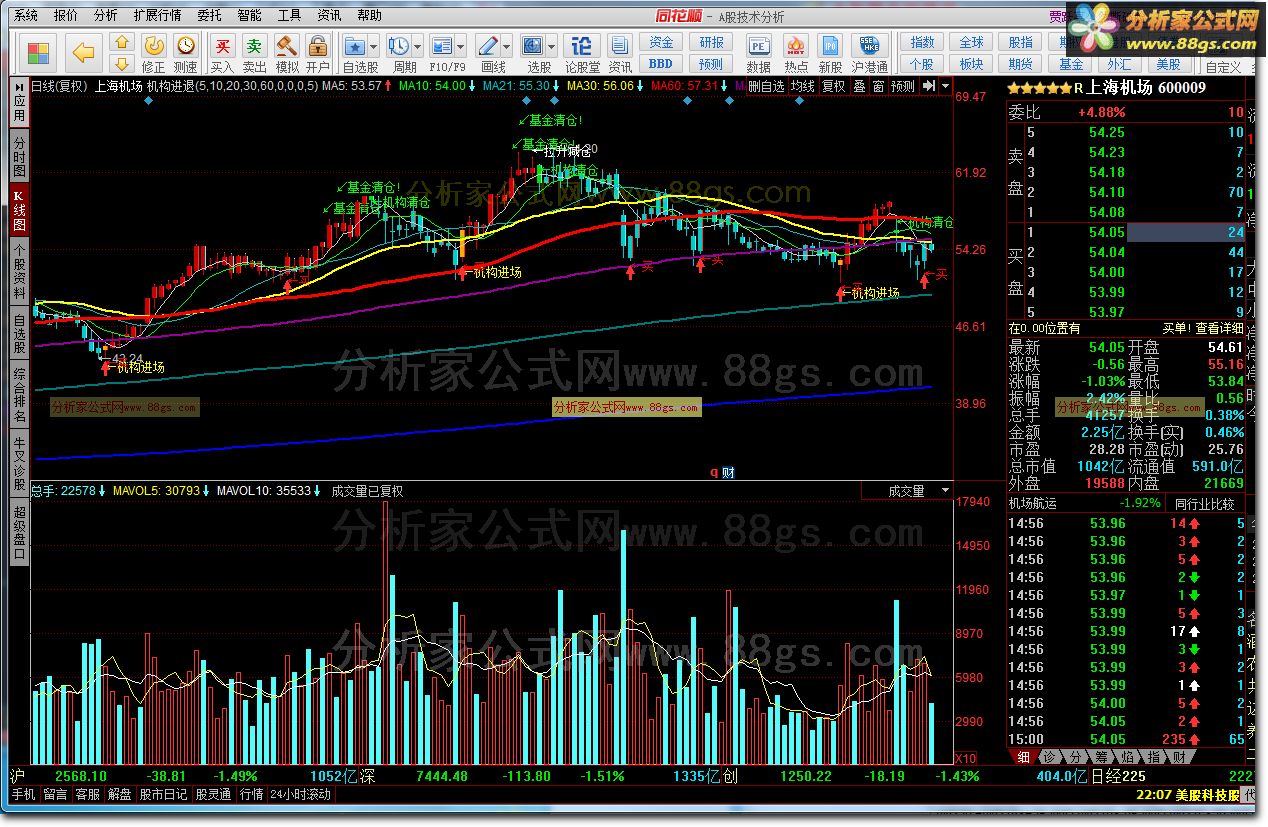Toggle 复权 price adjustment
This screenshot has height=827, width=1268.
point(833,87)
